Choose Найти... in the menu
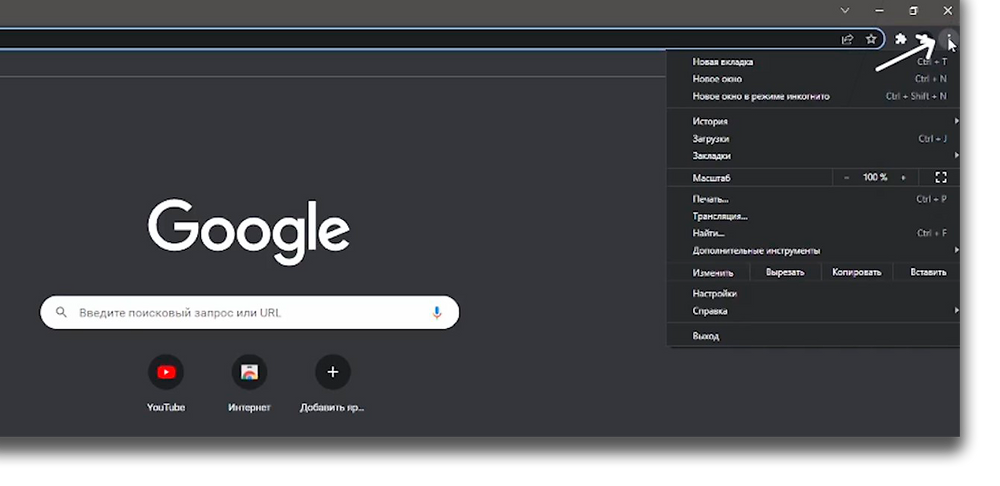 (x=813, y=233)
